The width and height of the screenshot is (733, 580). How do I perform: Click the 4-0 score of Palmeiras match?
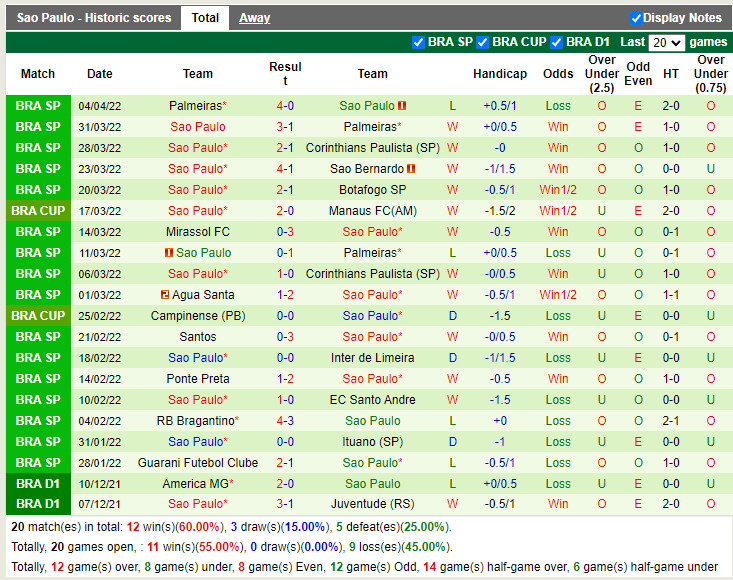tap(285, 106)
